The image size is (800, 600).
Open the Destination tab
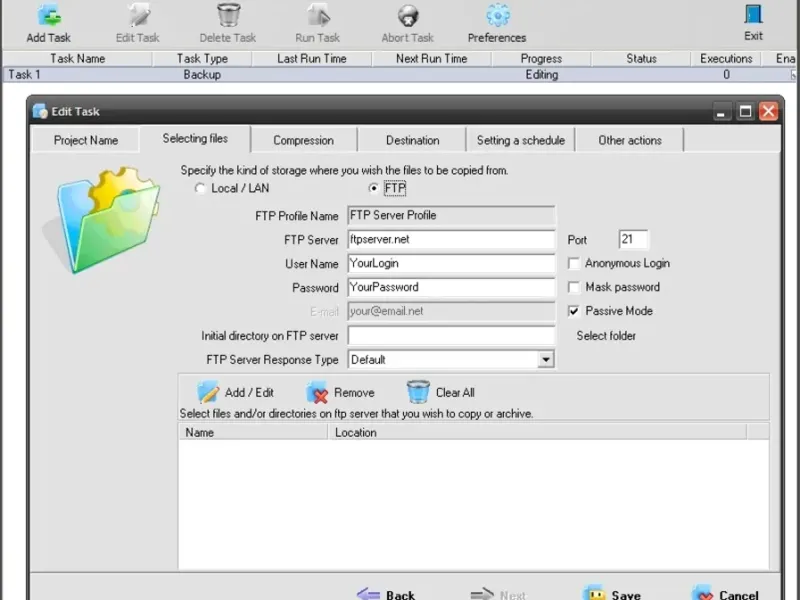pos(412,140)
